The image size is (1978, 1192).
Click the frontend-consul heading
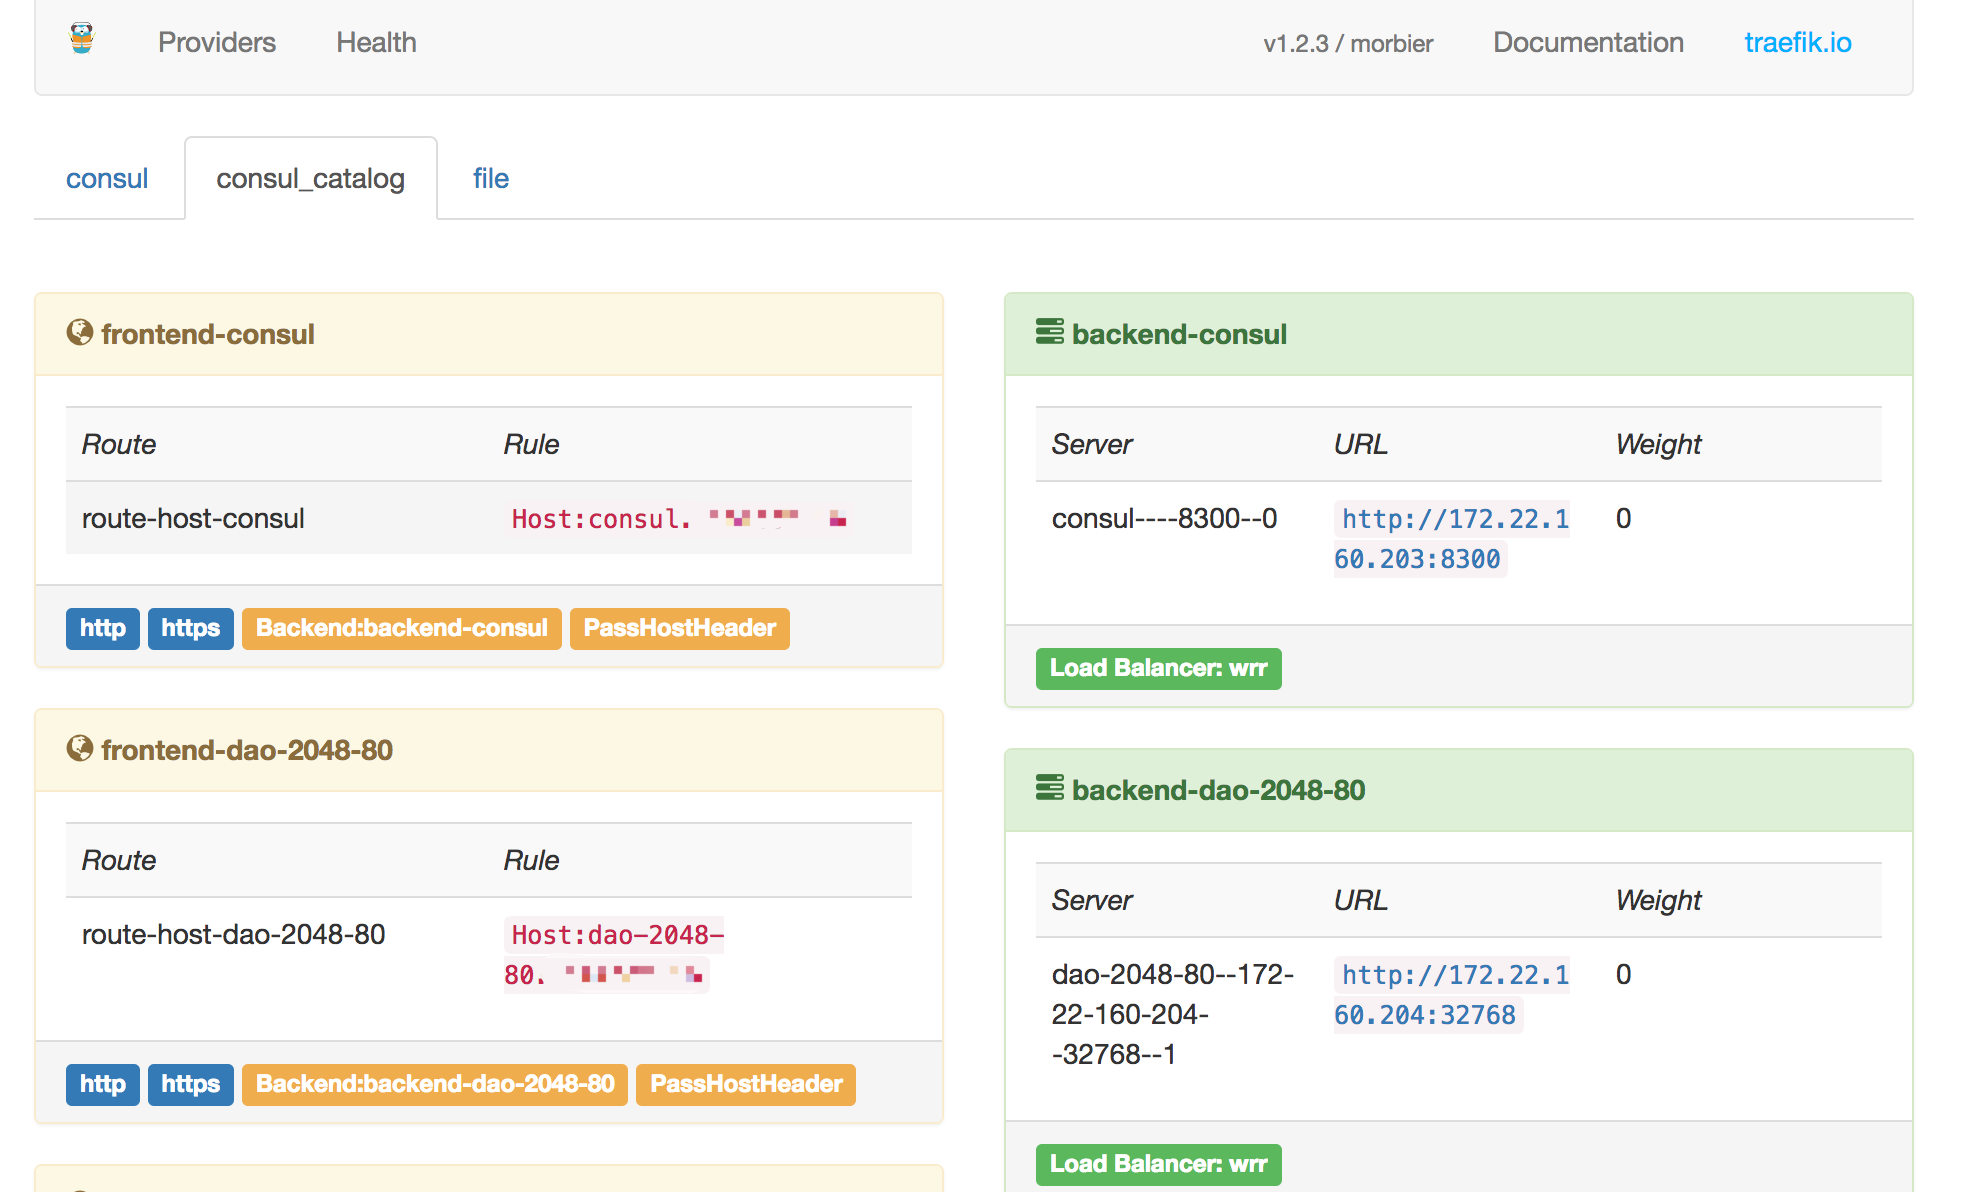click(208, 334)
